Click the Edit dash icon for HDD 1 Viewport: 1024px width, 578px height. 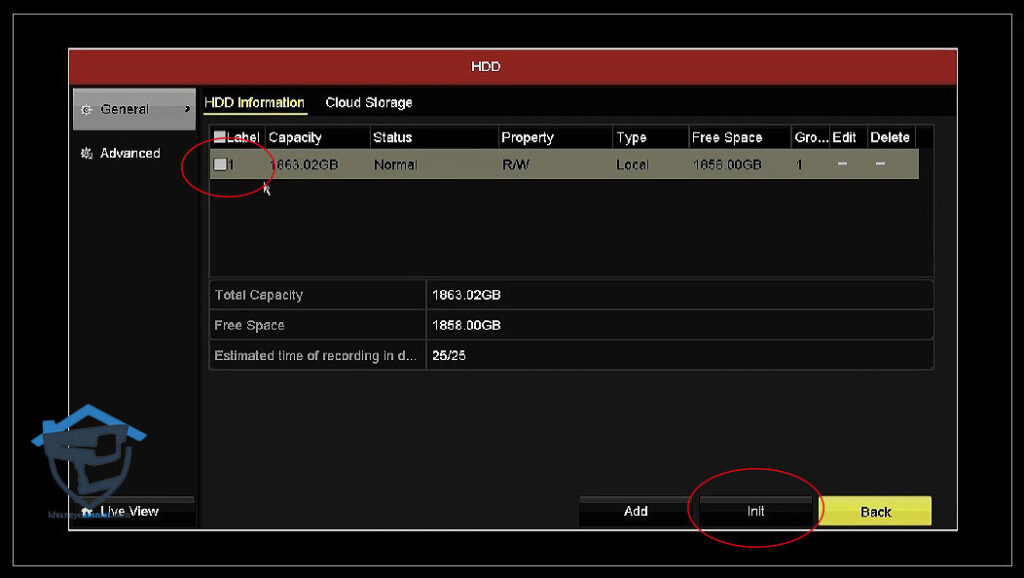pos(843,164)
